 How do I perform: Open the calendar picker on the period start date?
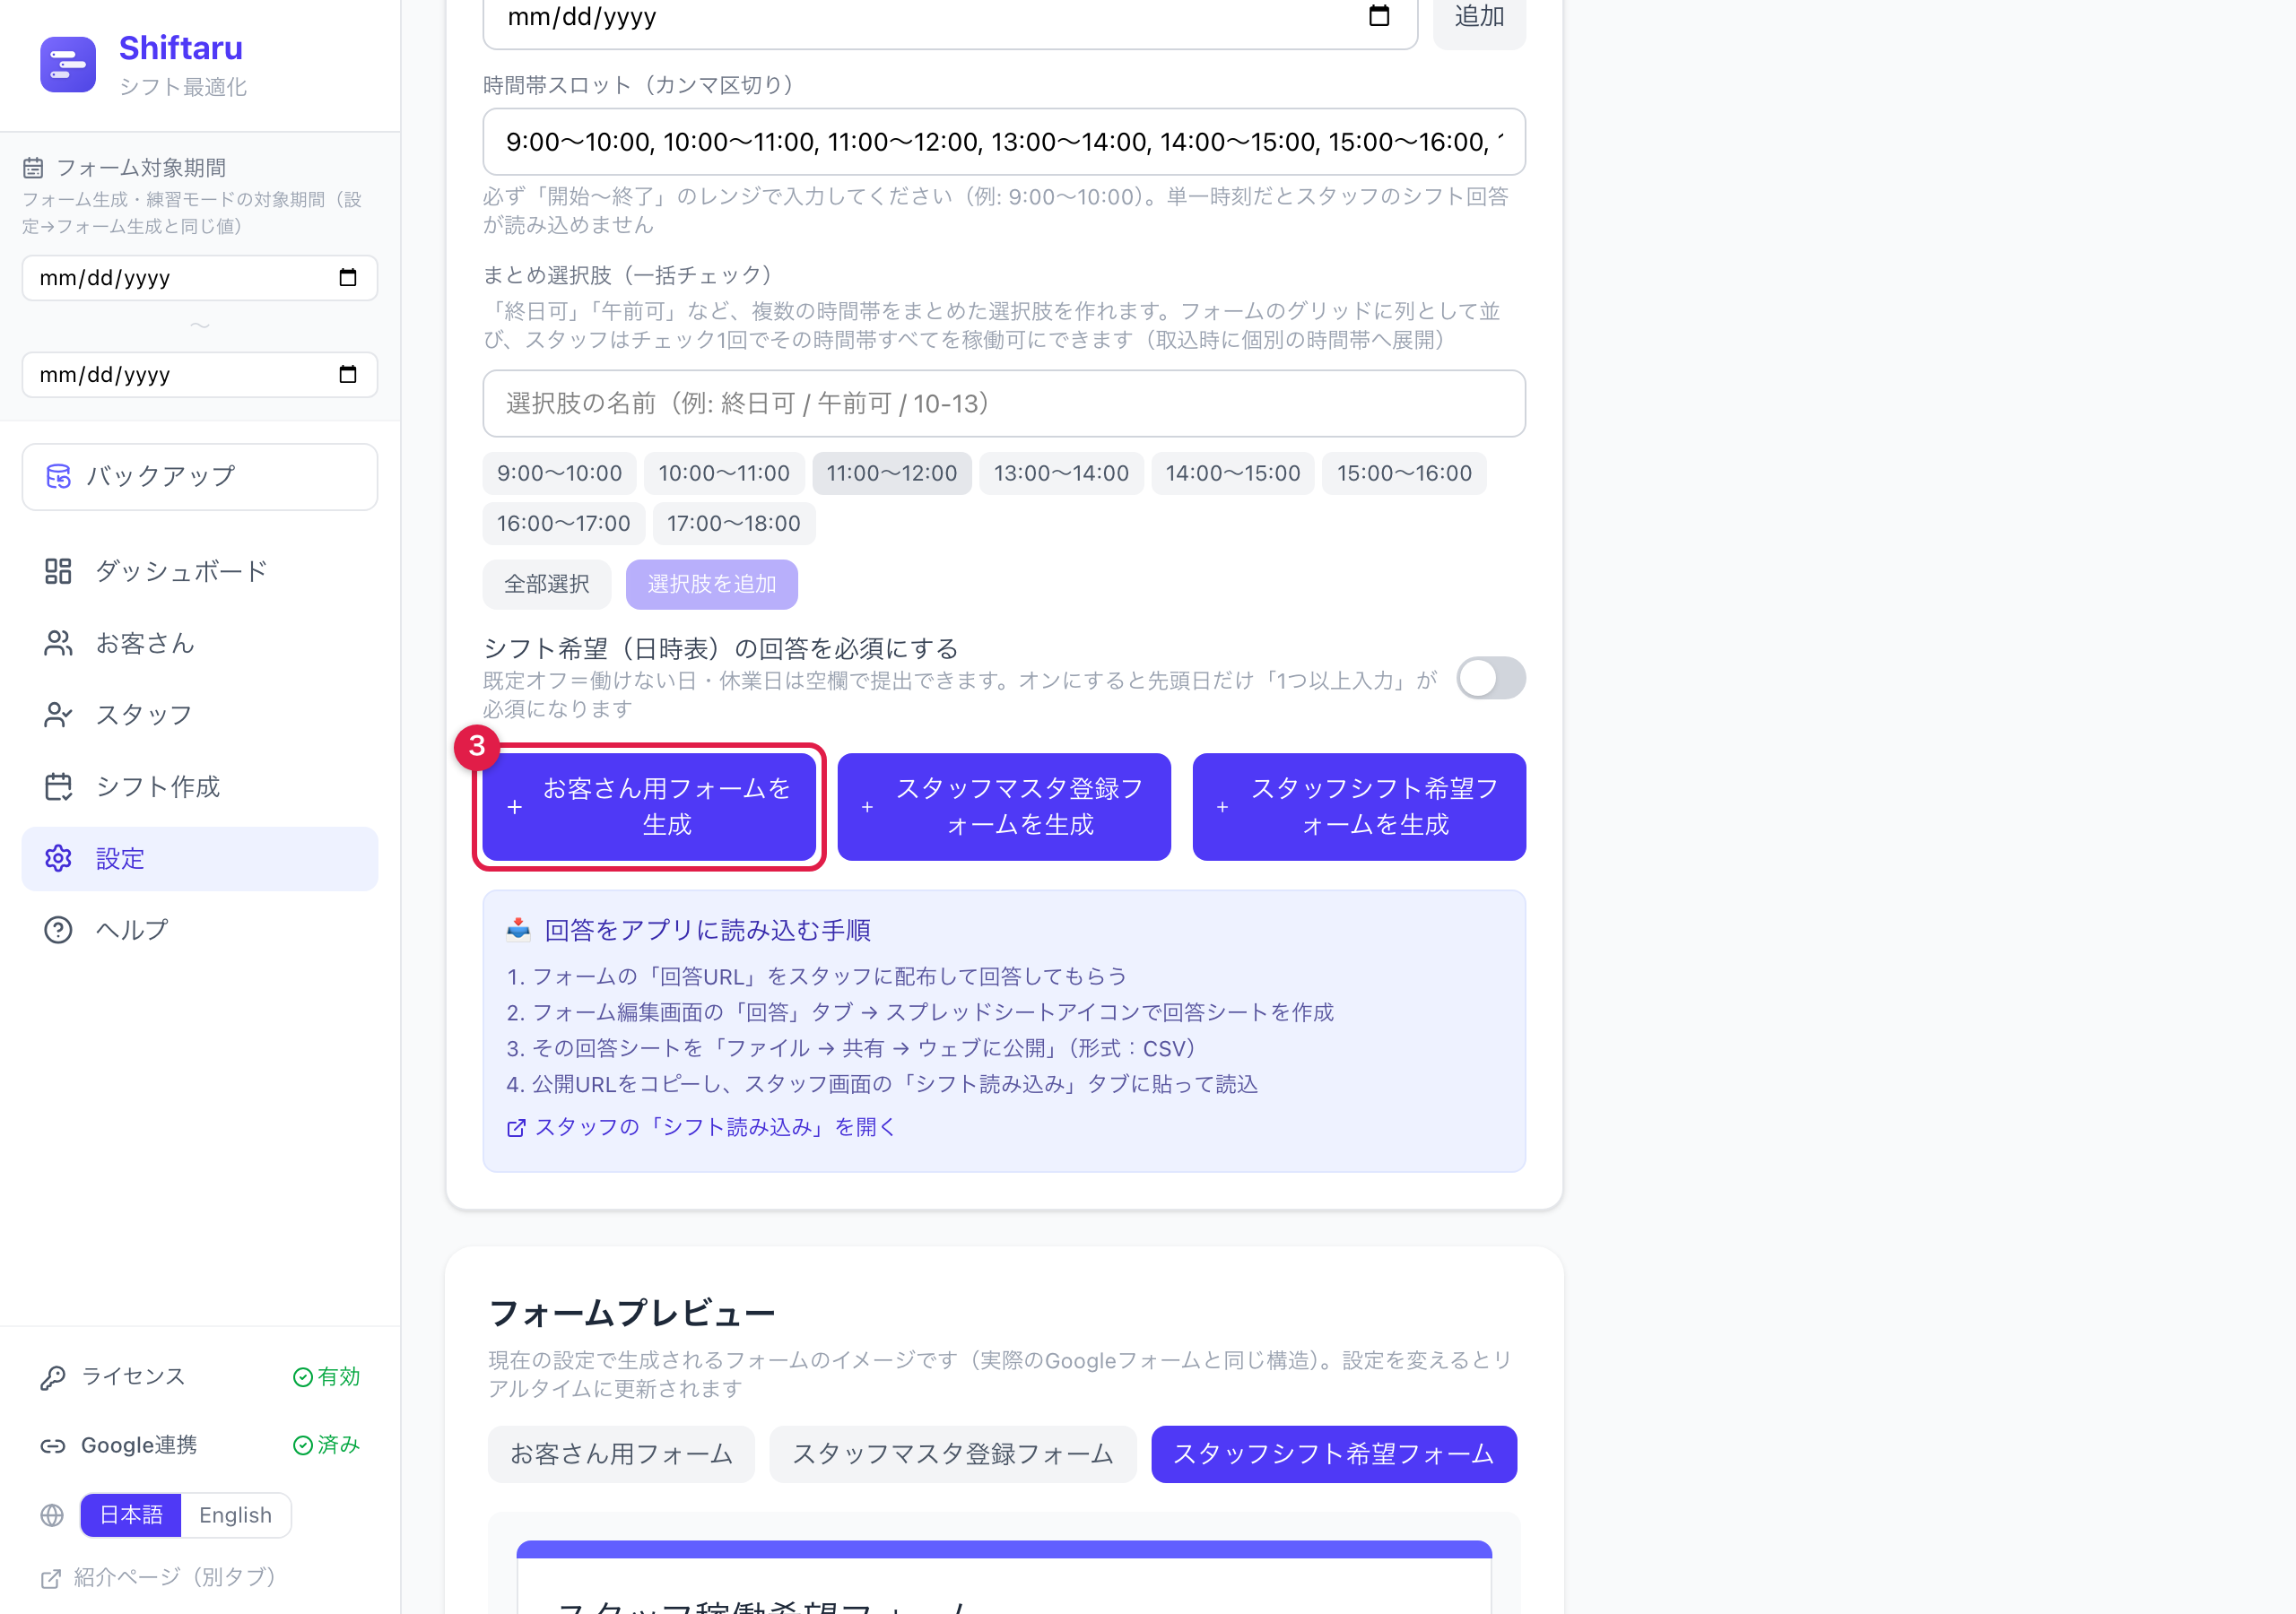click(x=348, y=278)
